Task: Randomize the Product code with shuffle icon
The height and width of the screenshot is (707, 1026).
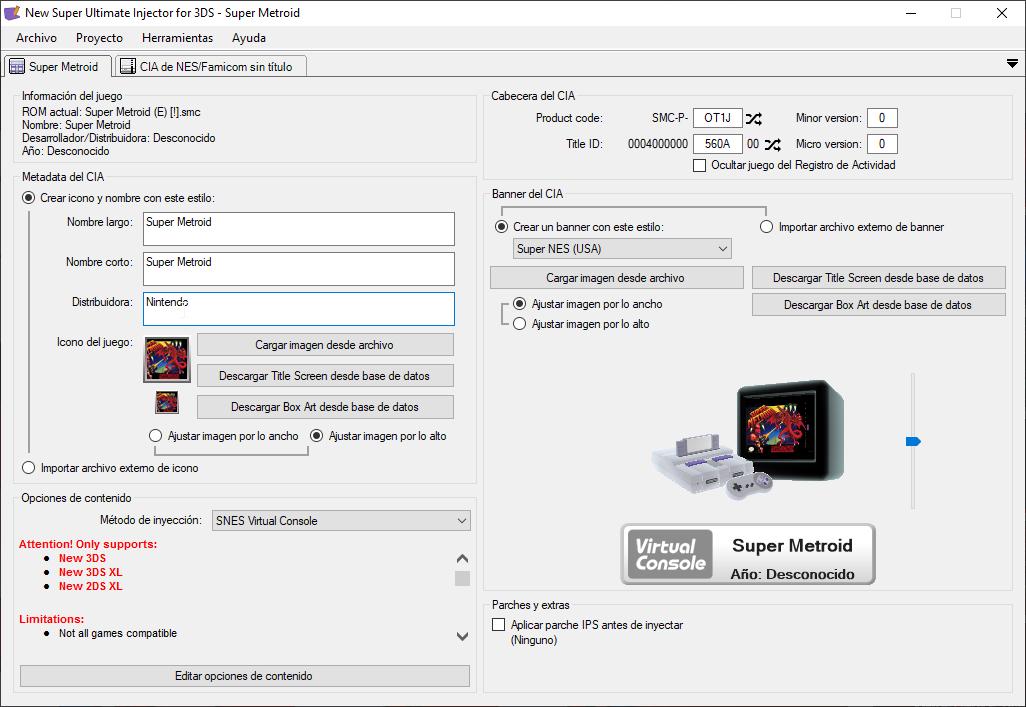Action: click(x=754, y=118)
